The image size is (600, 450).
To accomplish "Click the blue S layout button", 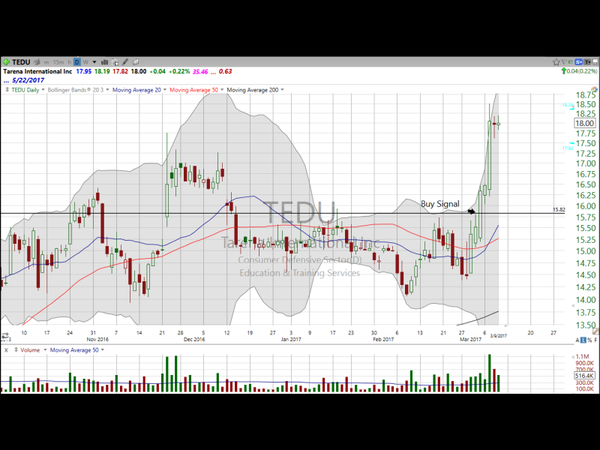I will click(x=579, y=62).
